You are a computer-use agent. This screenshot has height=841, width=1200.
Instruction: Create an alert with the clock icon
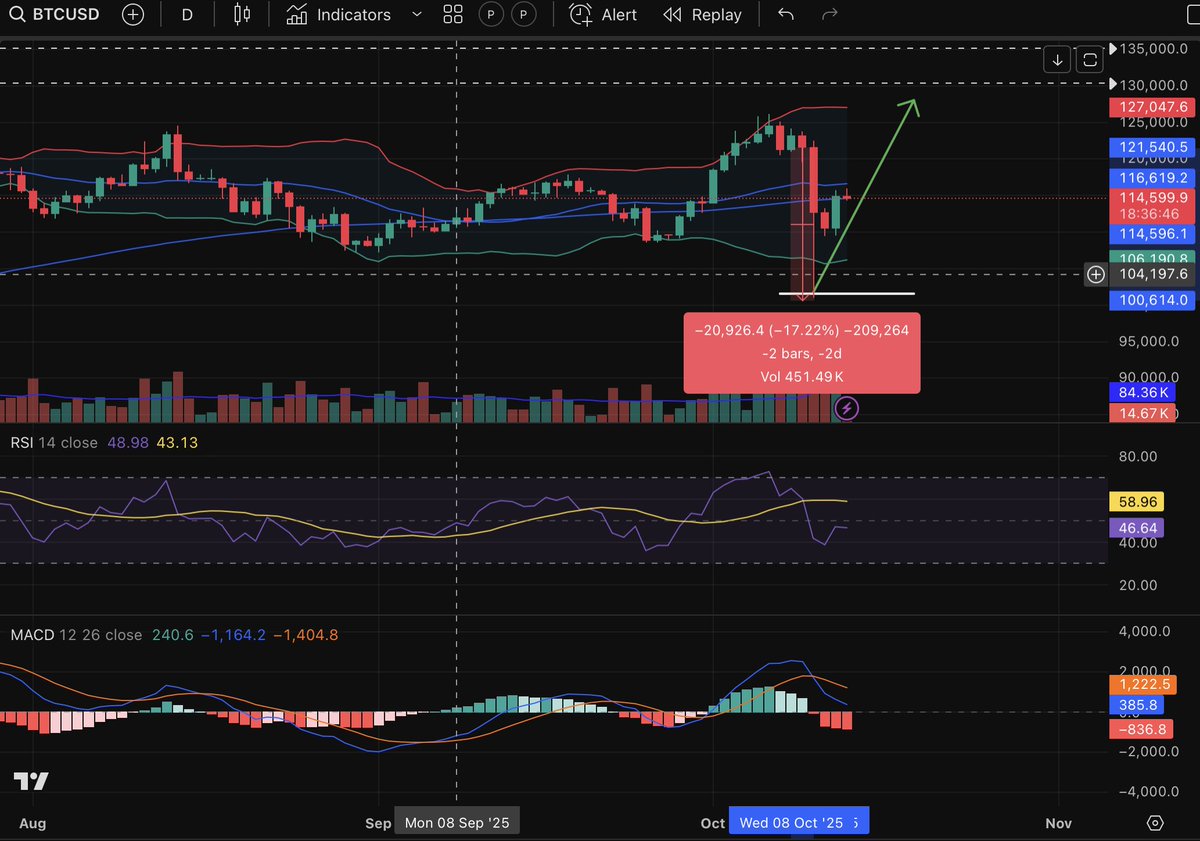coord(580,14)
